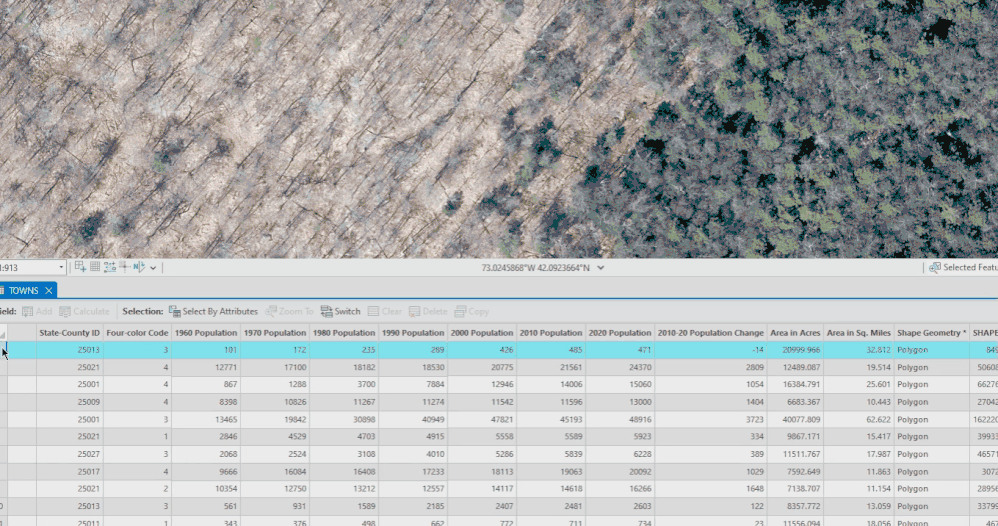
Task: Click the cell with 1990 population 40949
Action: pyautogui.click(x=412, y=420)
